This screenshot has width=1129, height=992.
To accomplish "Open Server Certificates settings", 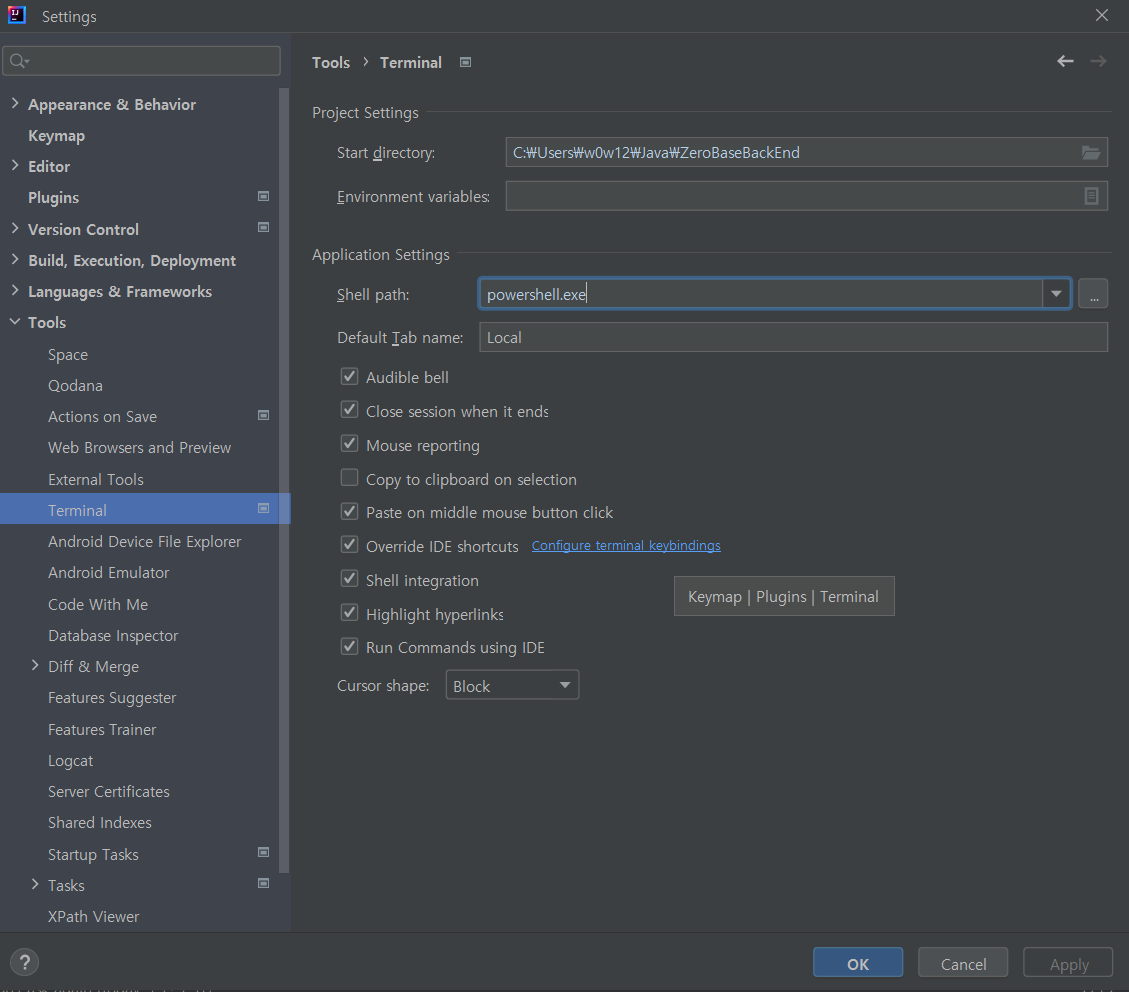I will coord(109,792).
